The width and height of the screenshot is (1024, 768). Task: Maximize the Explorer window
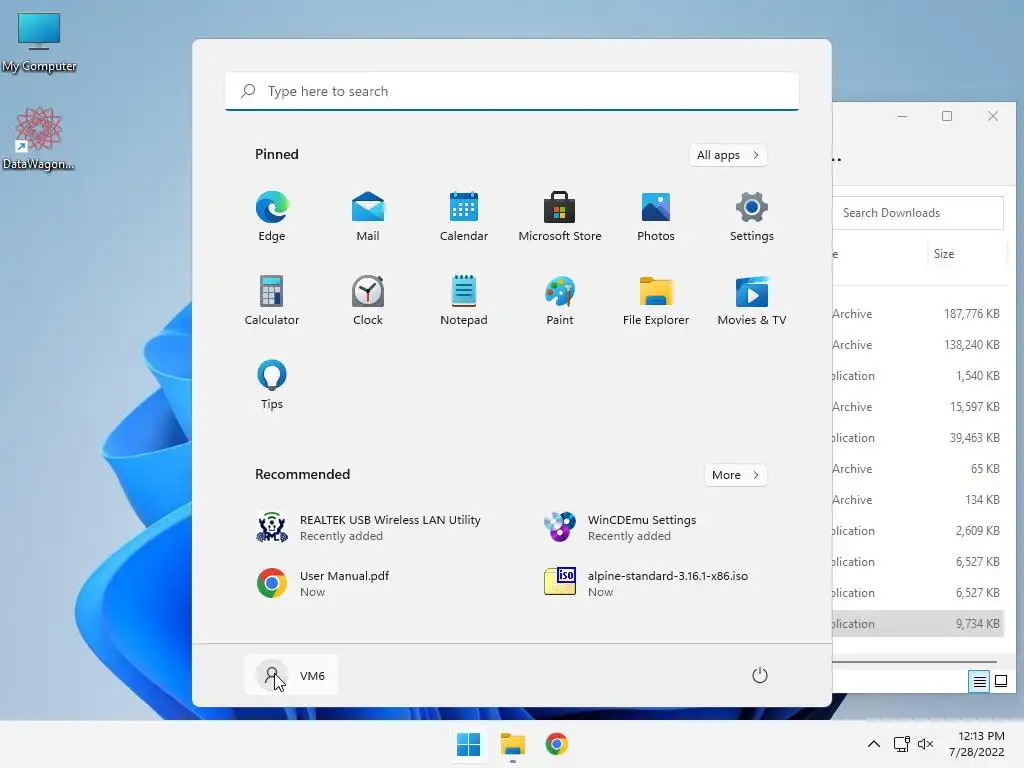tap(947, 116)
